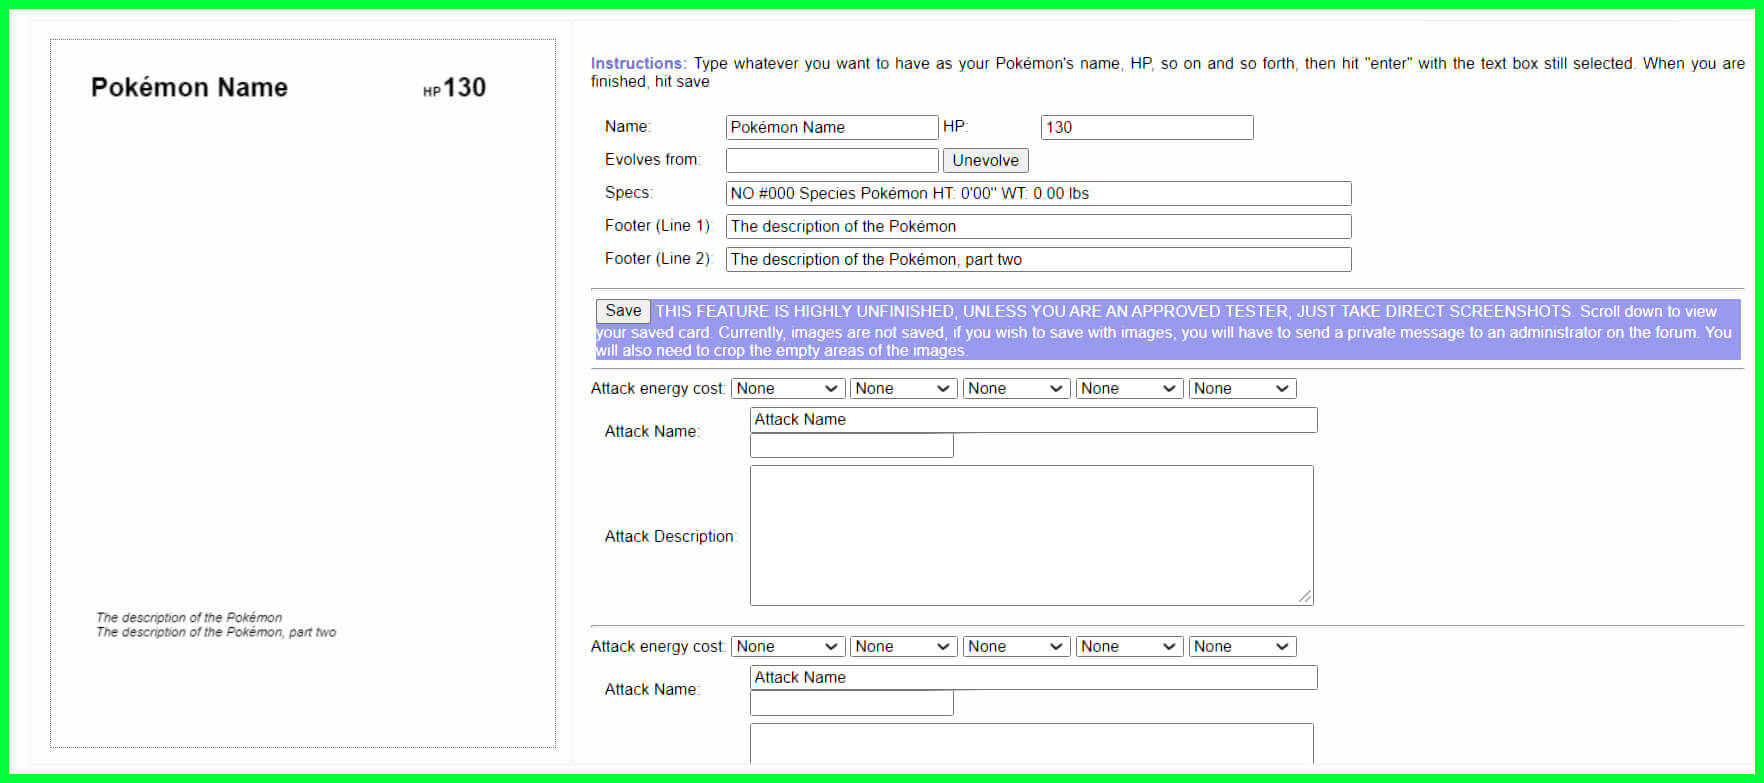Click 'The description of the Pokémon' card footer line

189,618
